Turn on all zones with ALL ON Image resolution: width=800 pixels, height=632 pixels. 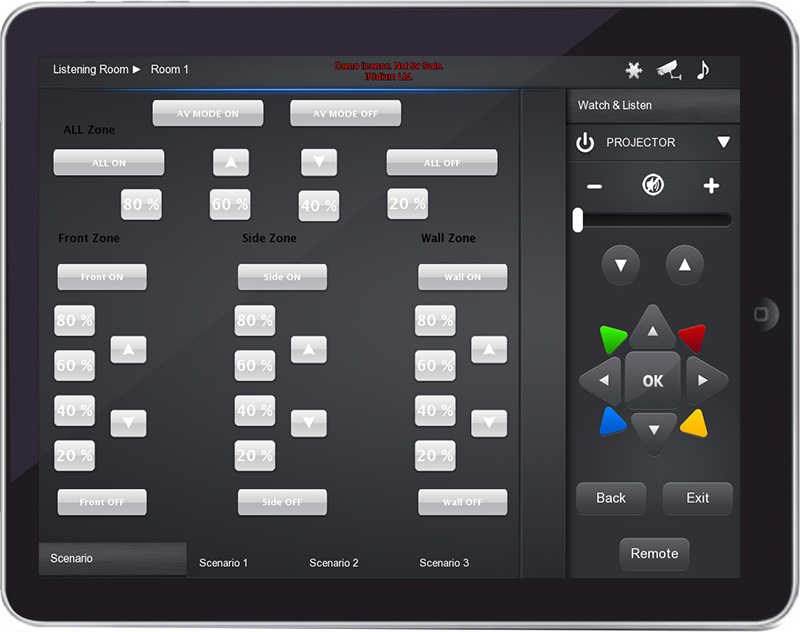[109, 162]
